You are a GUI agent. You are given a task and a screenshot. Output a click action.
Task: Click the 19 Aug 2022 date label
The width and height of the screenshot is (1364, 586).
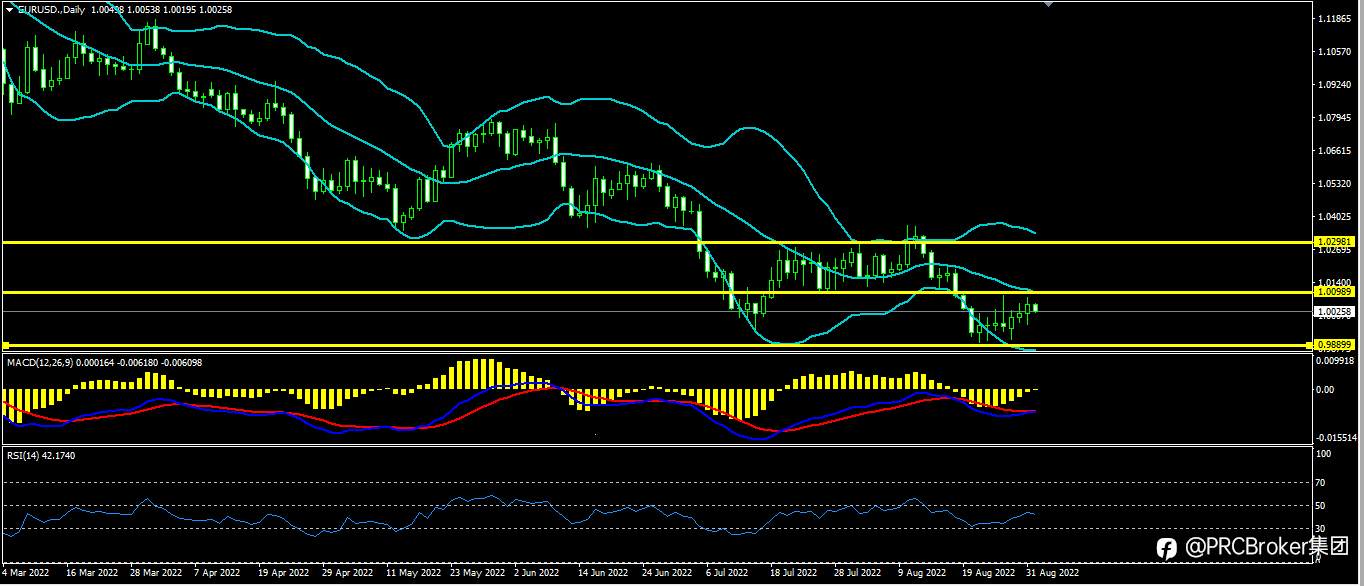[x=987, y=573]
